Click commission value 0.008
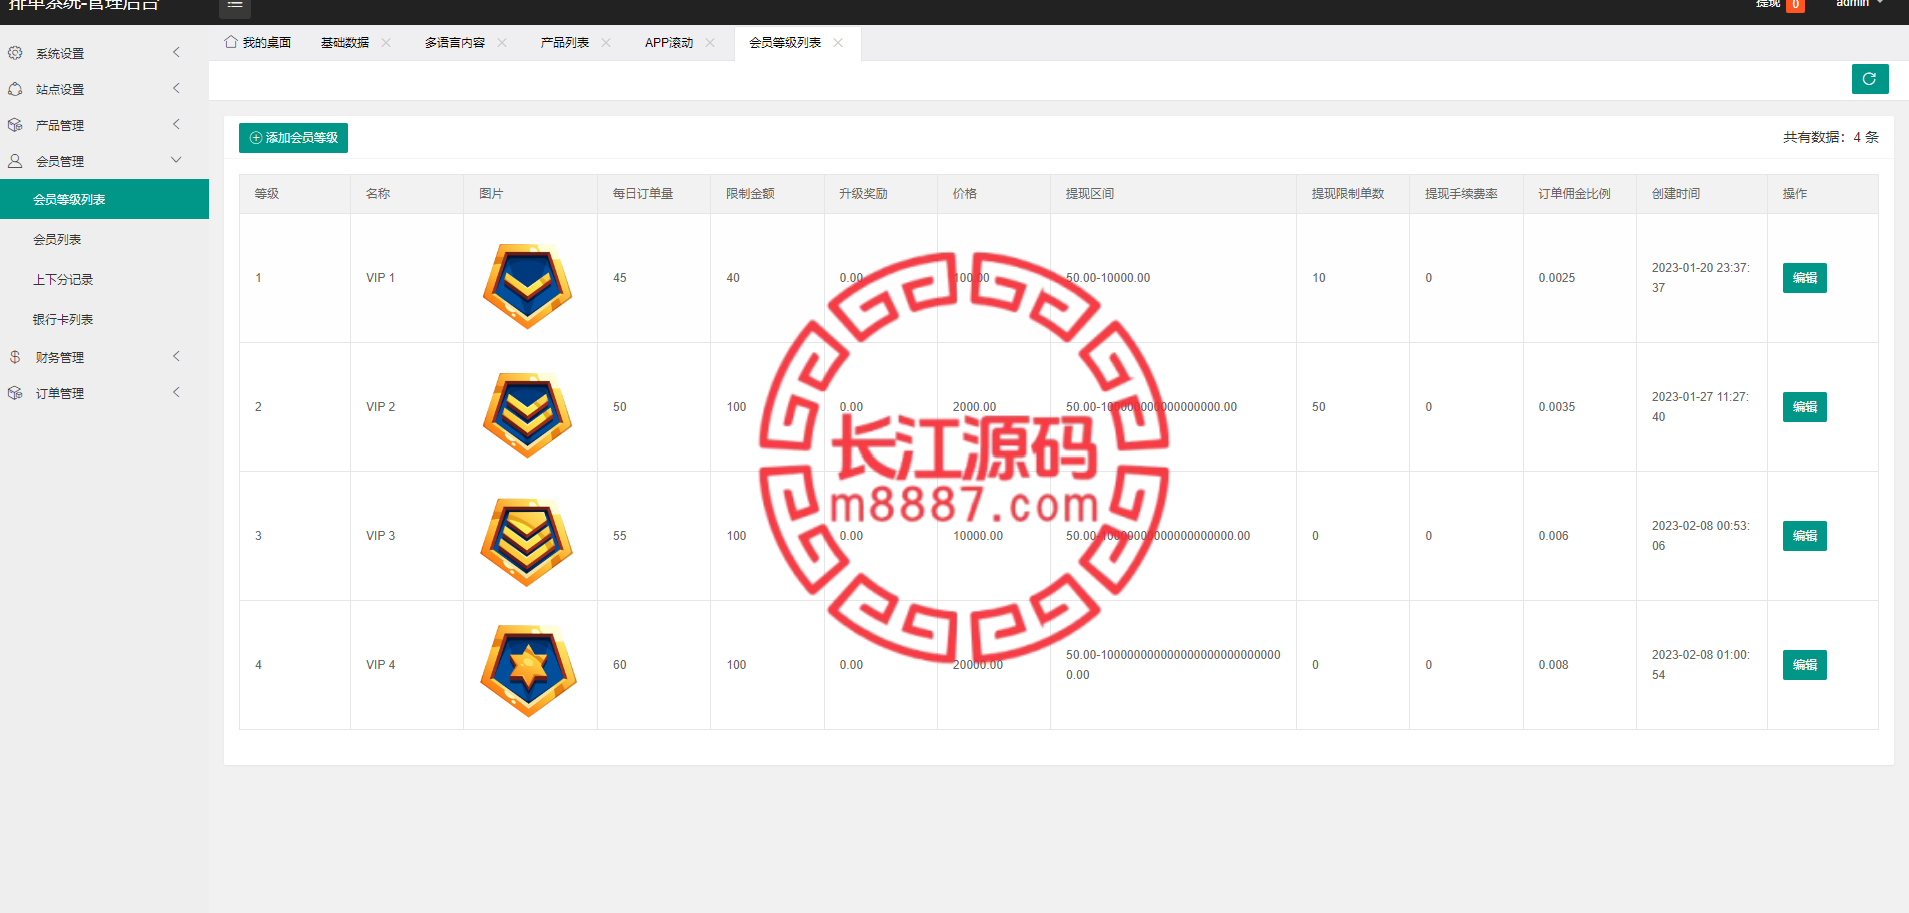The height and width of the screenshot is (913, 1909). pyautogui.click(x=1553, y=665)
